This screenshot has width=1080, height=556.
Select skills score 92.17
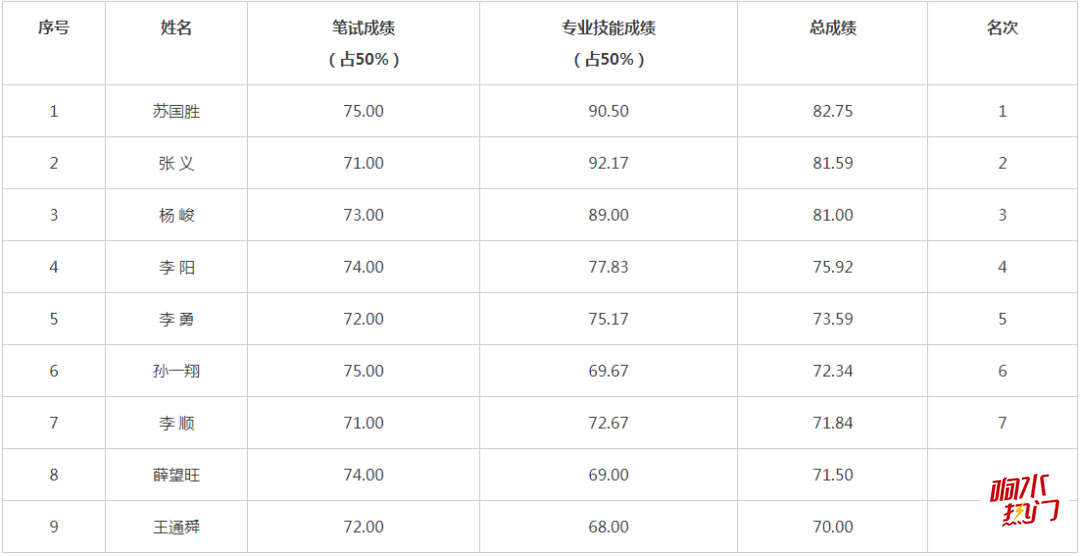[609, 163]
